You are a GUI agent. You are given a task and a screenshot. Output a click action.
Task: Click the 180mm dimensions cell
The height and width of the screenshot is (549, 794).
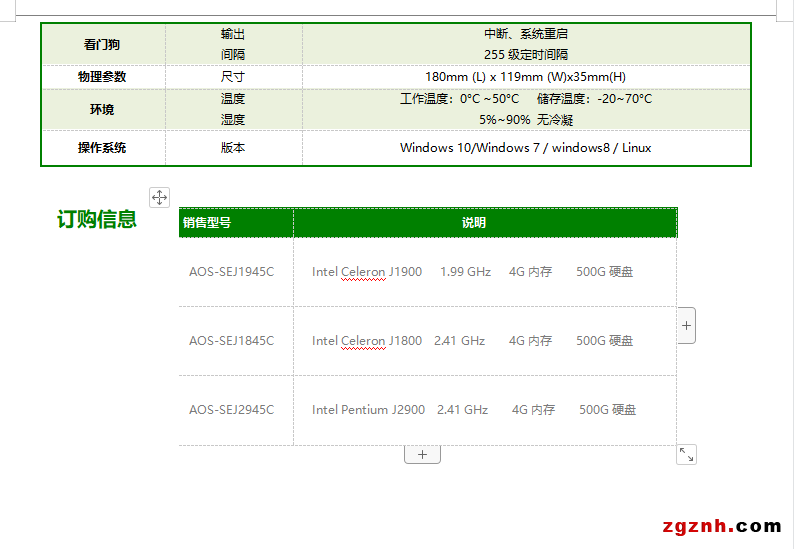coord(525,77)
